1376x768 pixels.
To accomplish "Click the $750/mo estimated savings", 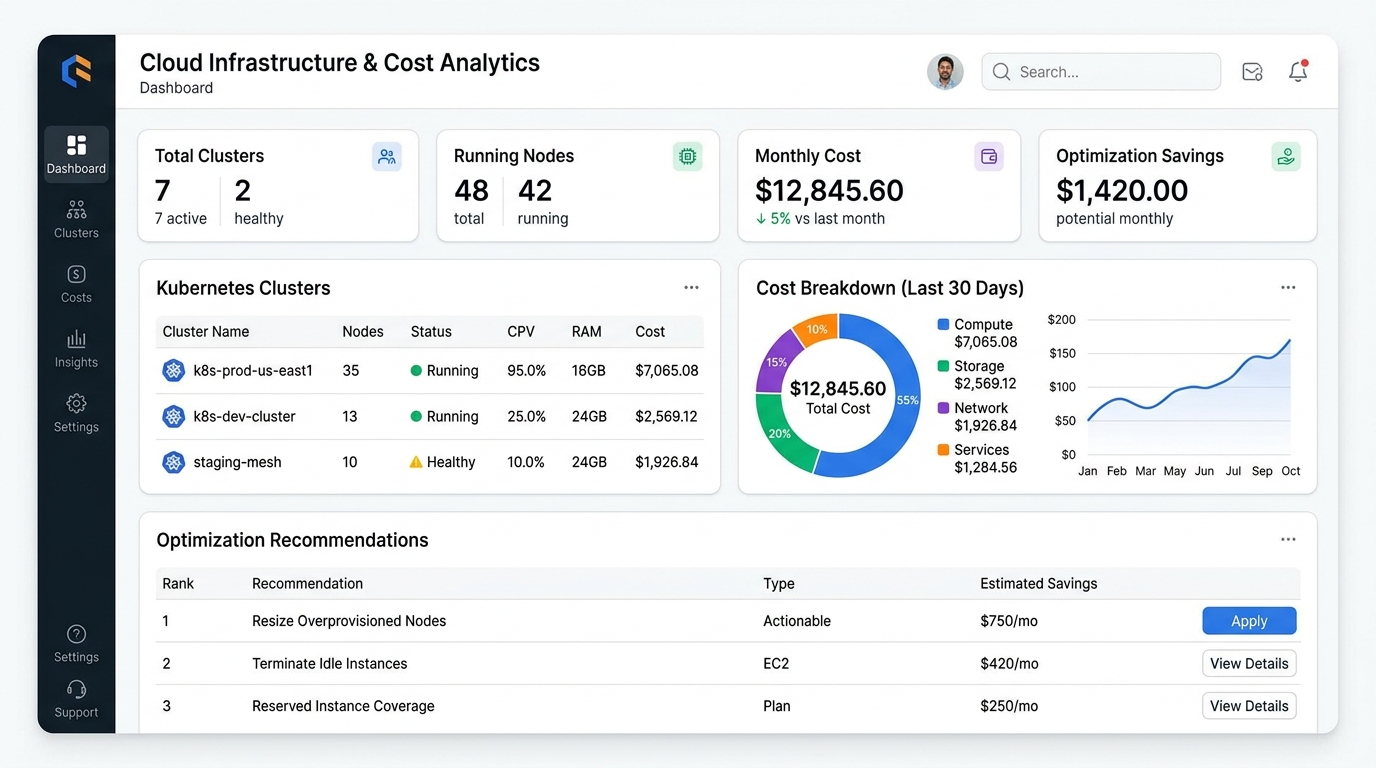I will point(1009,621).
